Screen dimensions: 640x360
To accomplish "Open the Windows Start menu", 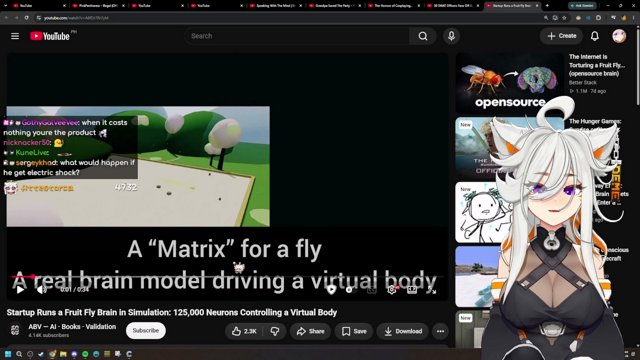I will click(8, 354).
